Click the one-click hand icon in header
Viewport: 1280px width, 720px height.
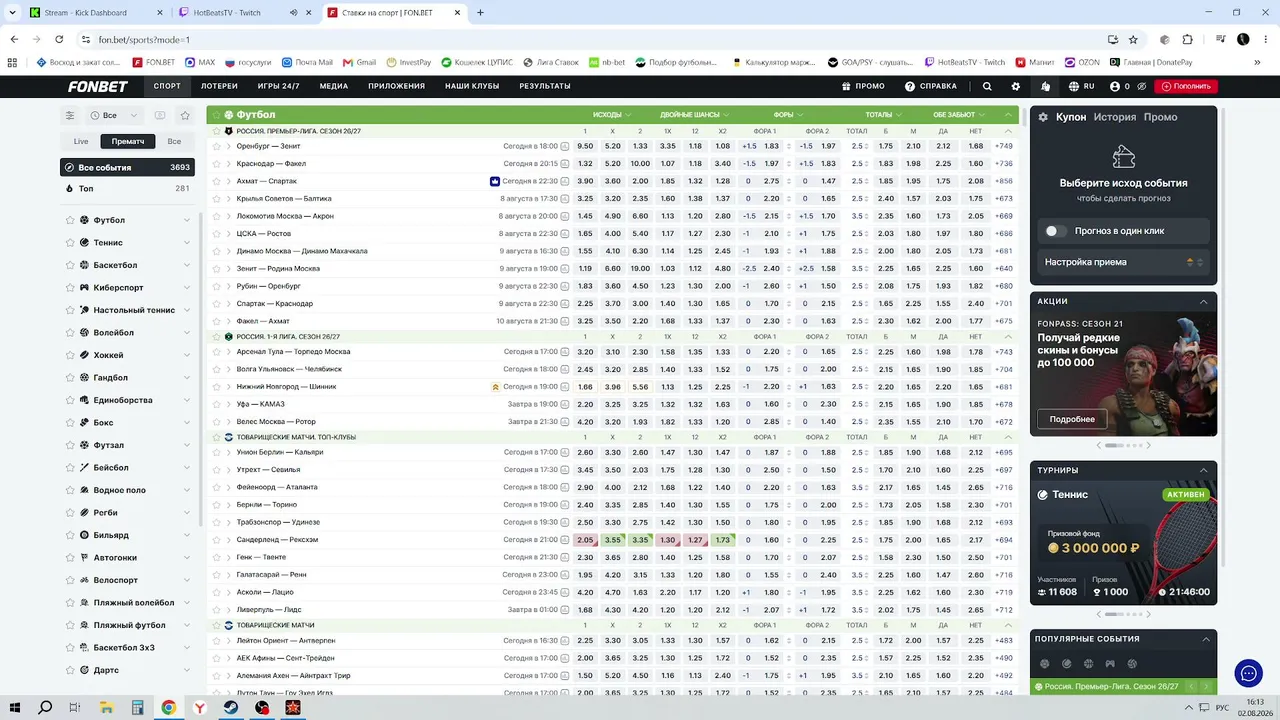coord(1045,86)
